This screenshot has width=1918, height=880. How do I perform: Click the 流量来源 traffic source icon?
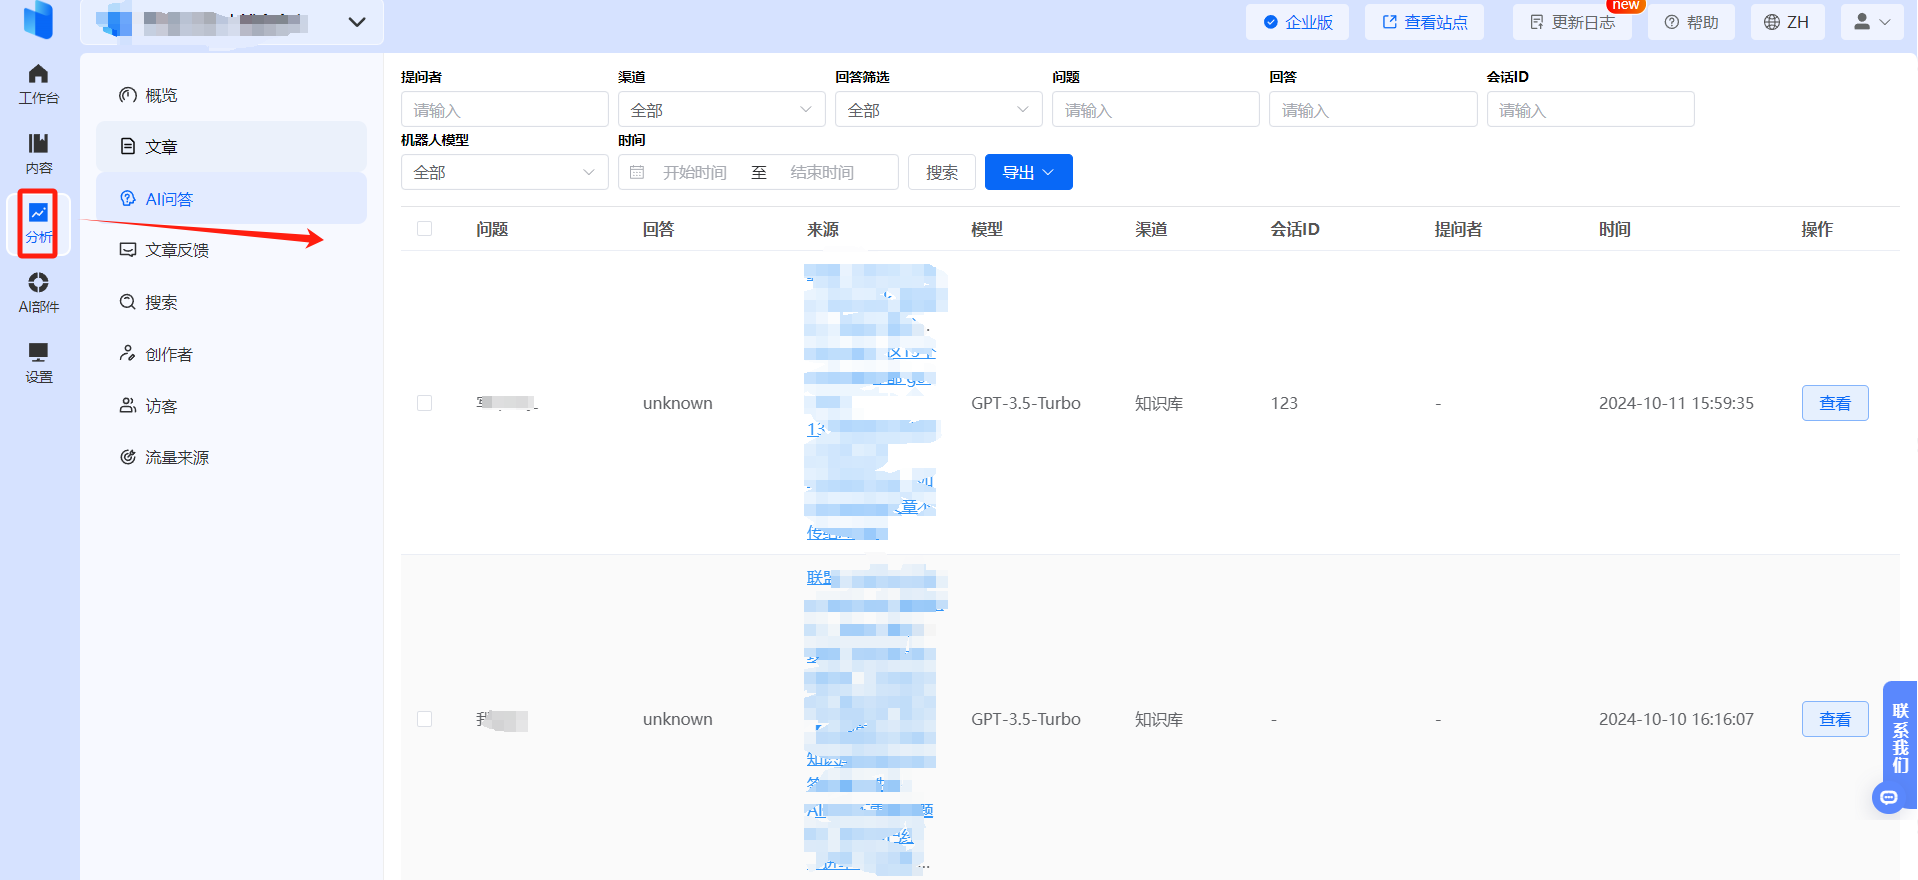click(128, 457)
